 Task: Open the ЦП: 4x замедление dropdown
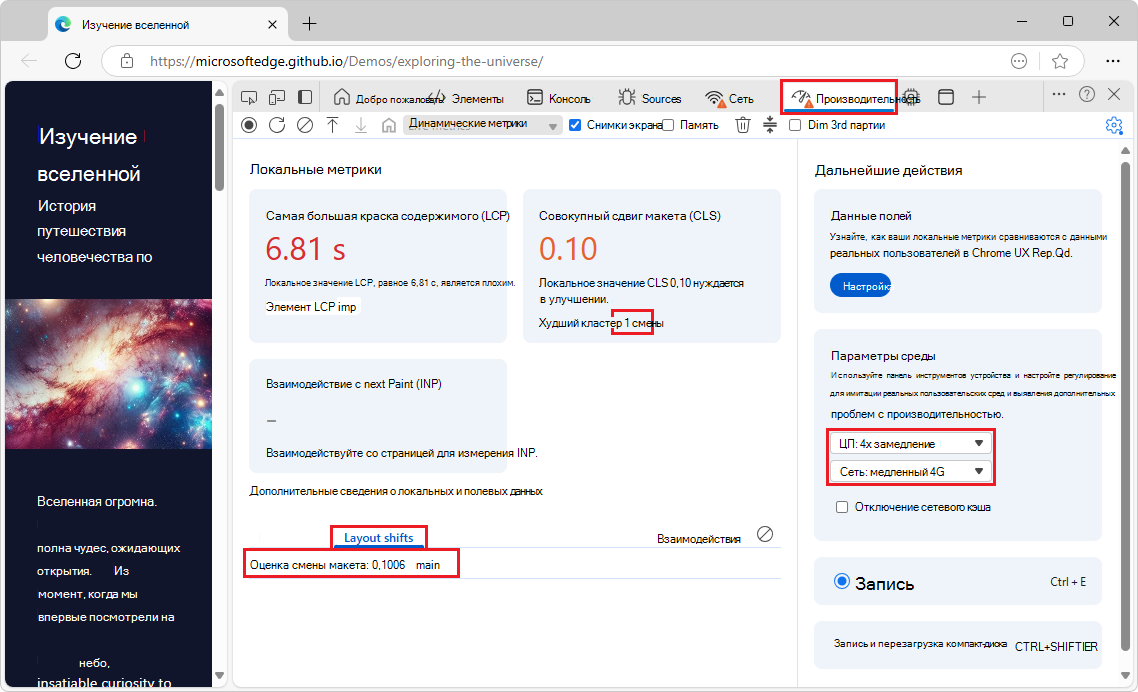point(910,442)
